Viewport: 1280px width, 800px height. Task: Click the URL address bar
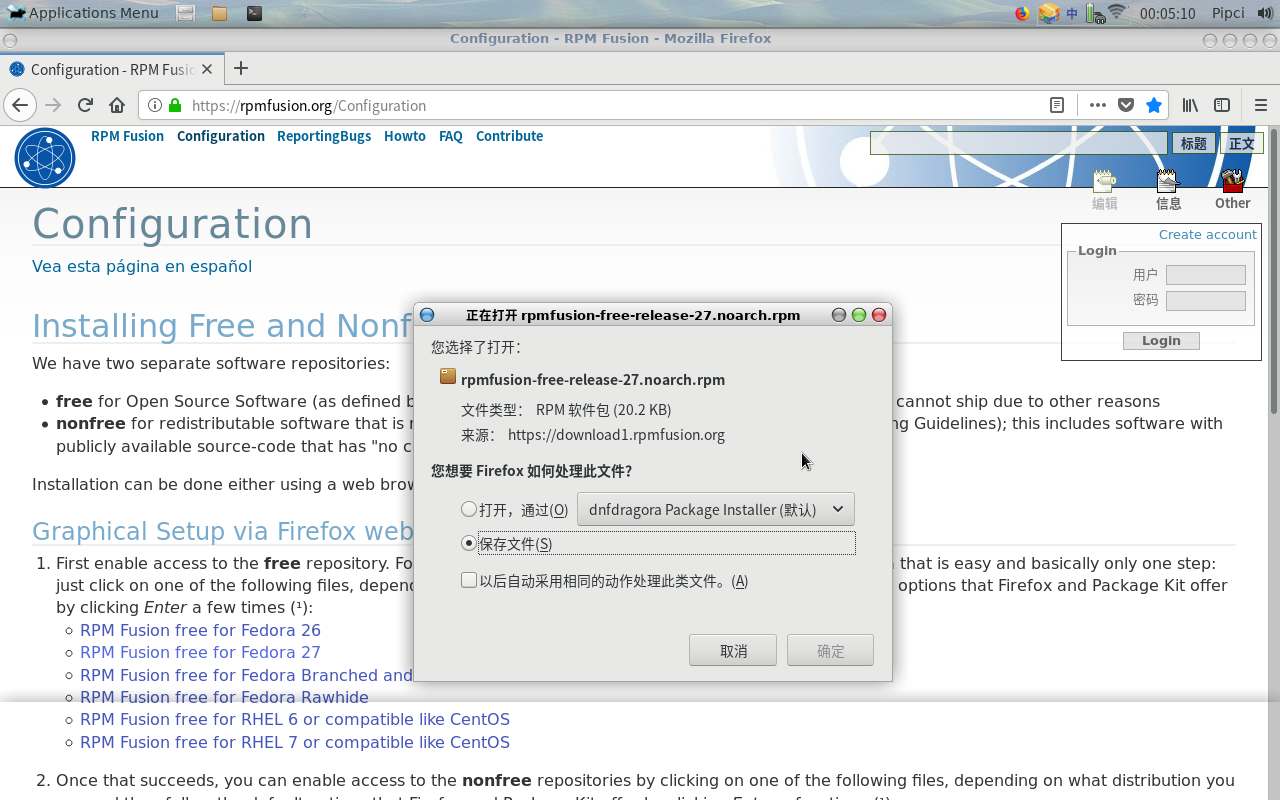point(610,105)
